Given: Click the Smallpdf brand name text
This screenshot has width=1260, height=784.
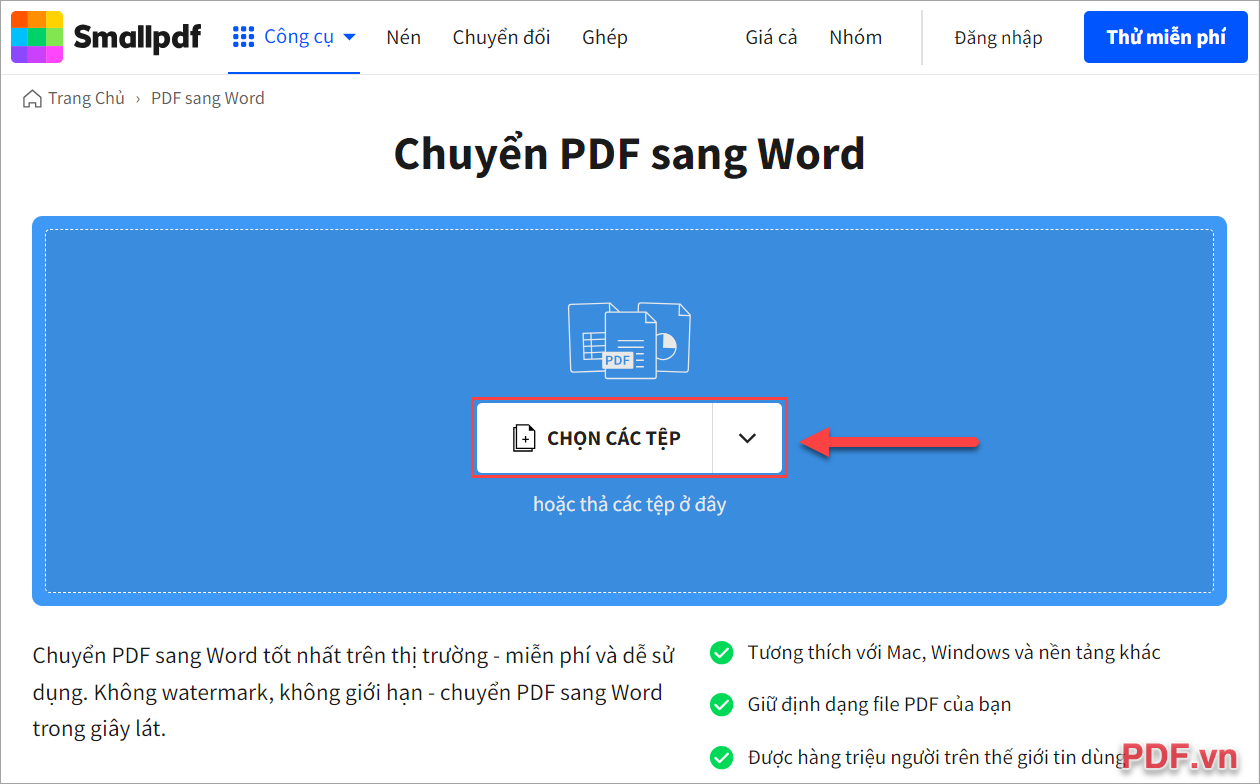Looking at the screenshot, I should [137, 38].
